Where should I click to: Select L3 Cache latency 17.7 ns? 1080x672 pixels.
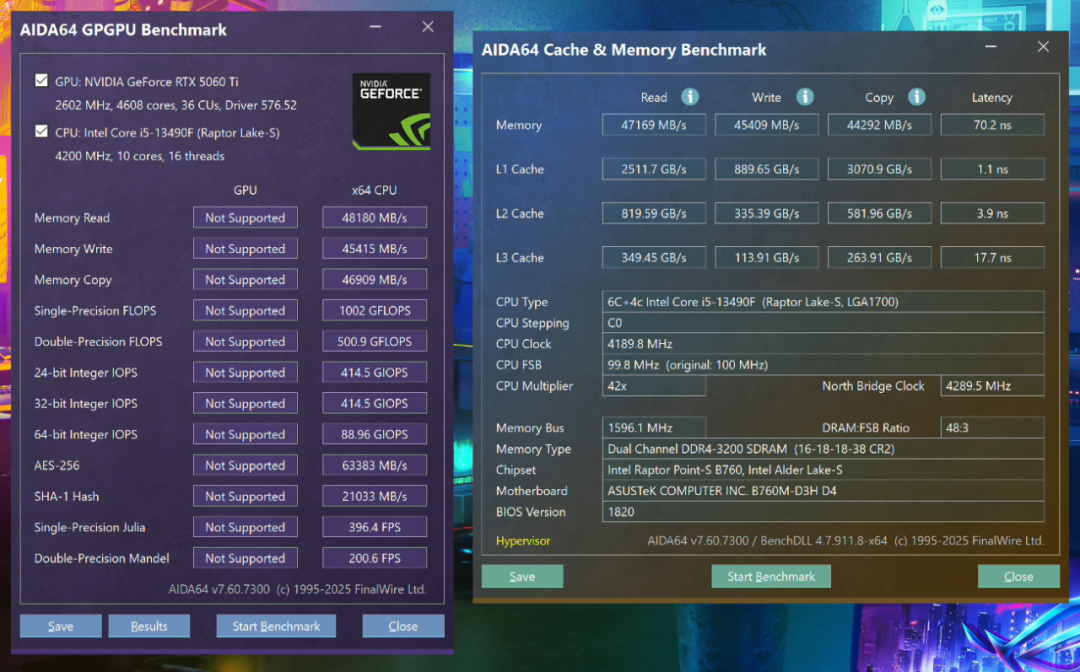(x=993, y=258)
